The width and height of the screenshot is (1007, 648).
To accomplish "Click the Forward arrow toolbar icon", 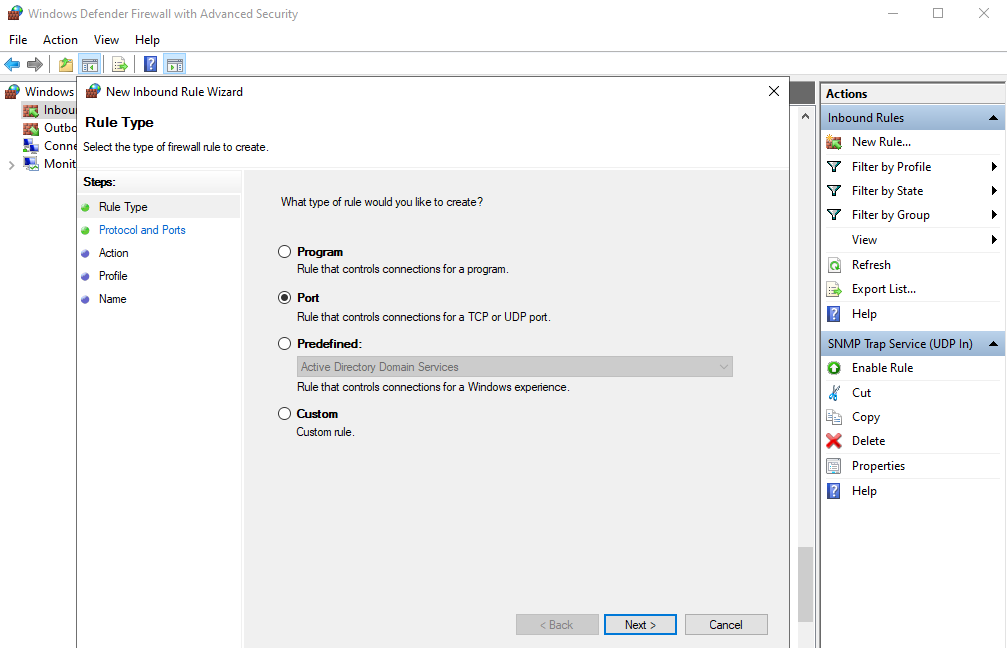I will click(x=35, y=64).
